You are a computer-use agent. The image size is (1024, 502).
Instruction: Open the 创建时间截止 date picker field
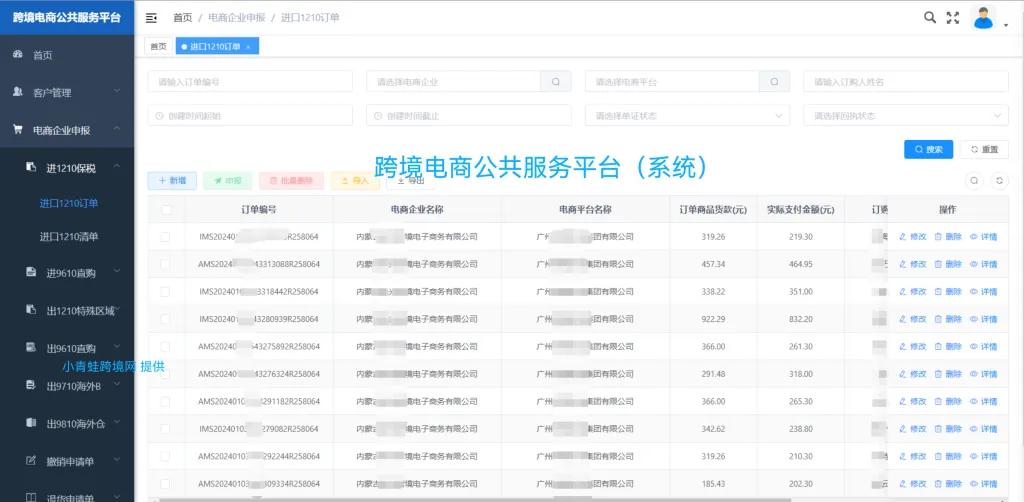click(469, 116)
